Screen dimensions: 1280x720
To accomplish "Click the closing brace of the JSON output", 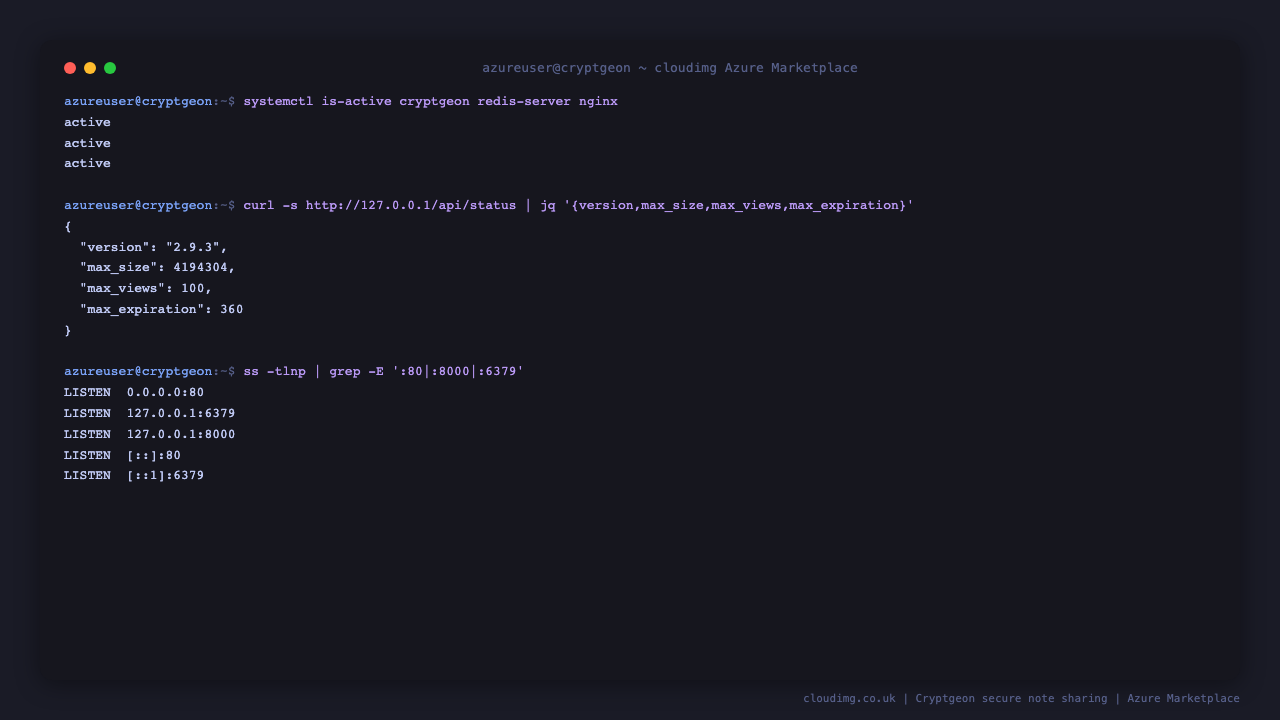I will 68,330.
